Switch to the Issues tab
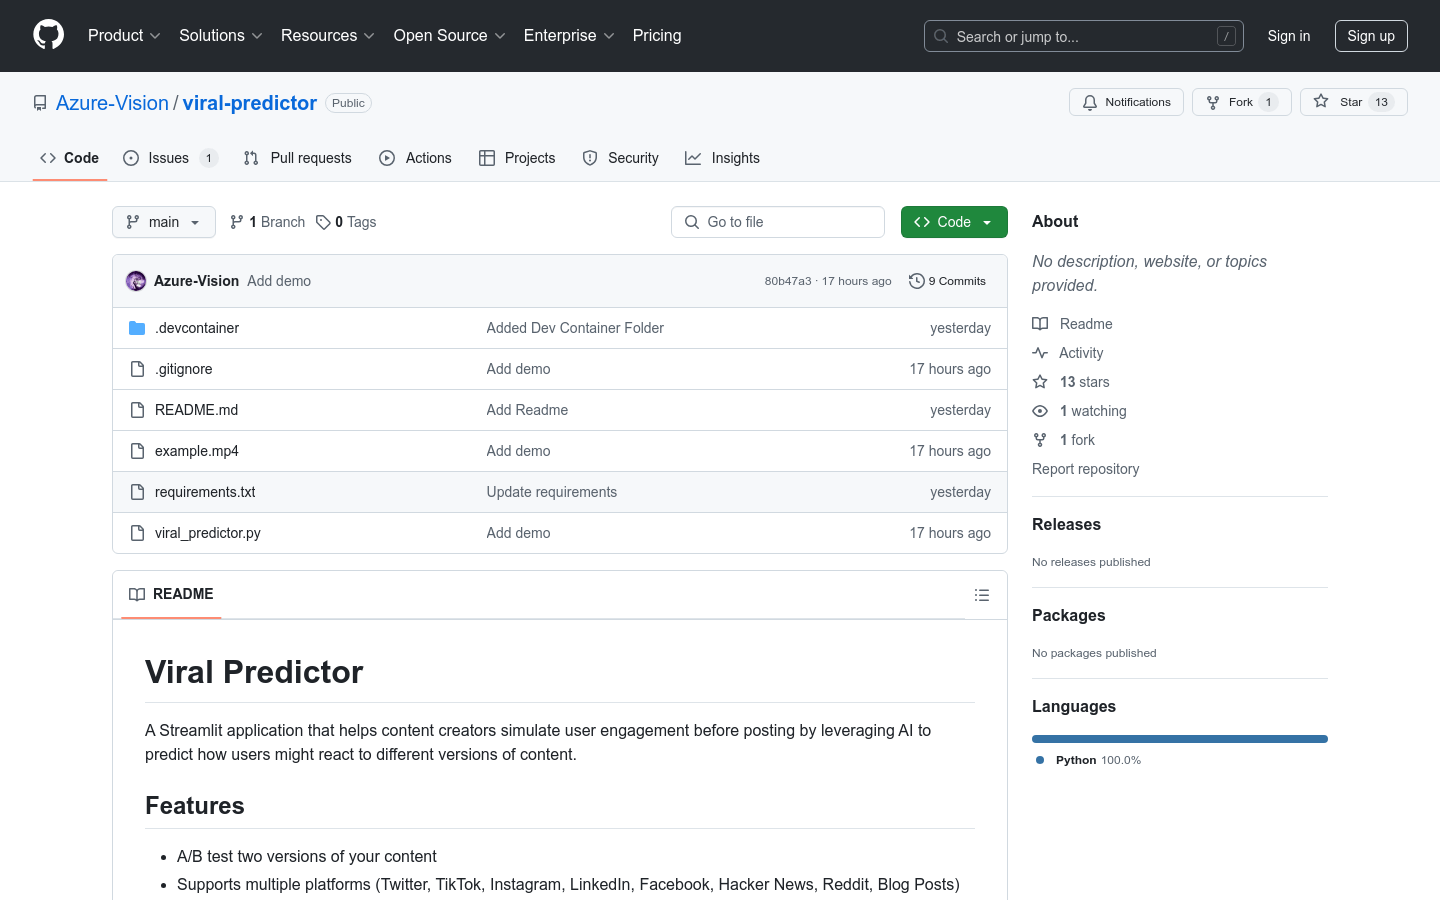Screen dimensions: 1440x900 [x=169, y=158]
